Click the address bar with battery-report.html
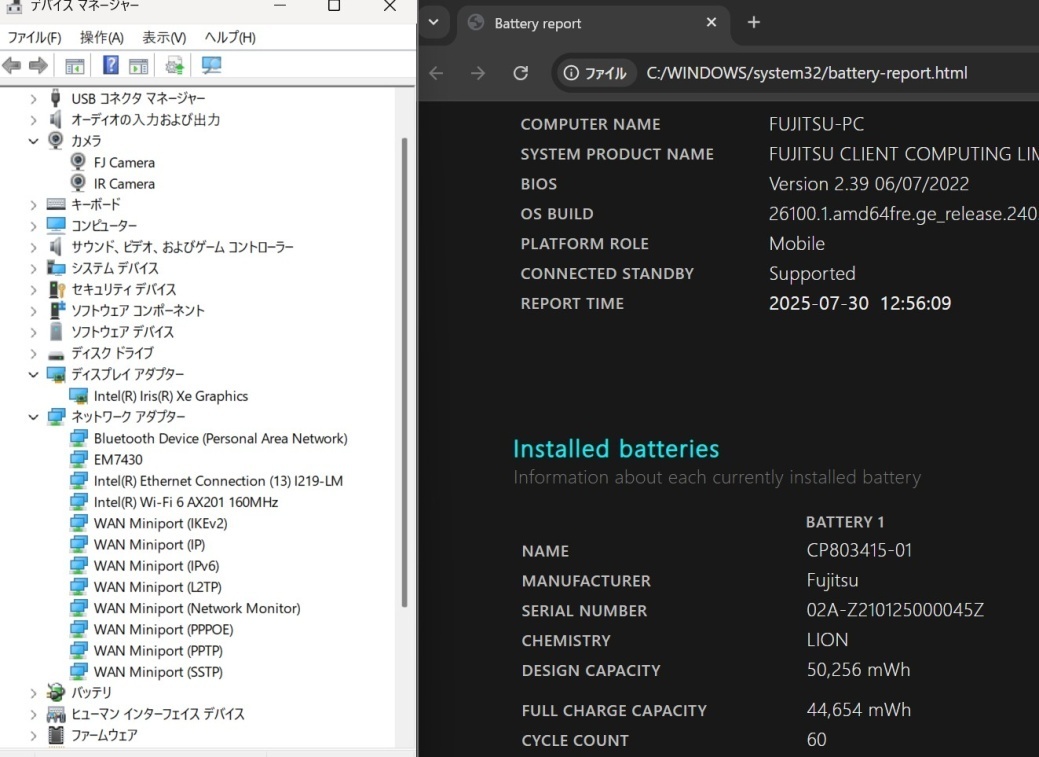This screenshot has height=757, width=1039. 806,73
